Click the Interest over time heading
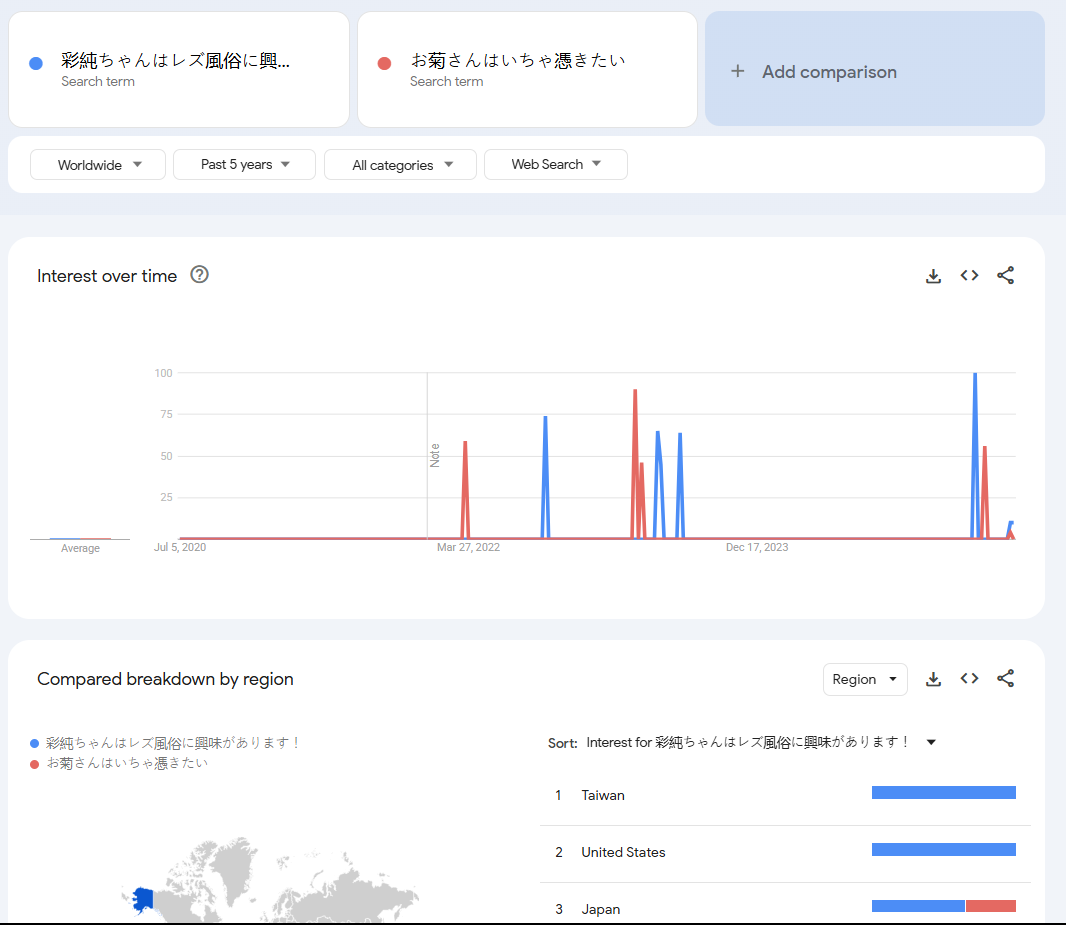Image resolution: width=1066 pixels, height=925 pixels. [107, 276]
